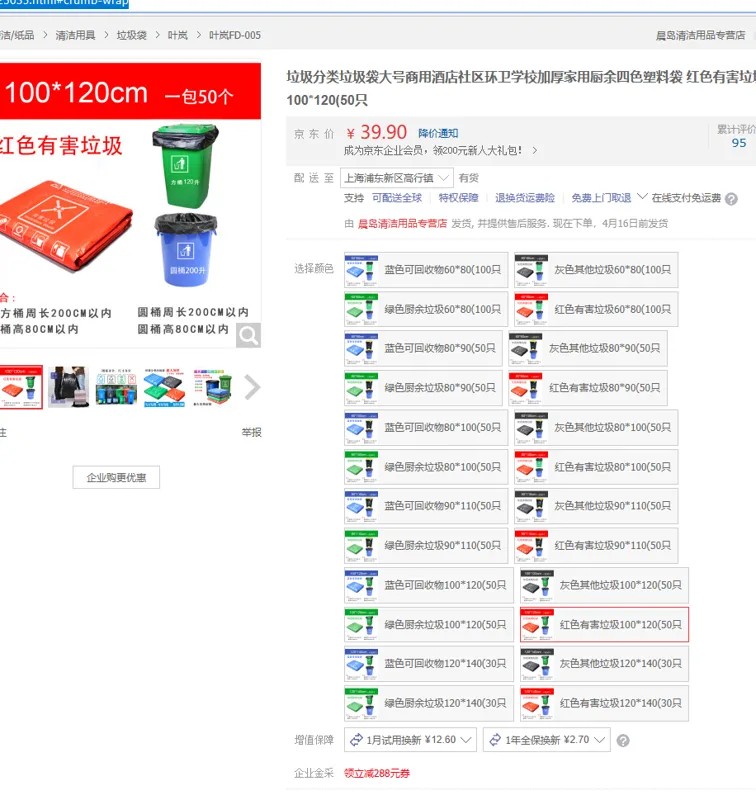This screenshot has height=800, width=756.
Task: Choose 灰色其他垃圾80*100(50只 option
Action: (596, 428)
